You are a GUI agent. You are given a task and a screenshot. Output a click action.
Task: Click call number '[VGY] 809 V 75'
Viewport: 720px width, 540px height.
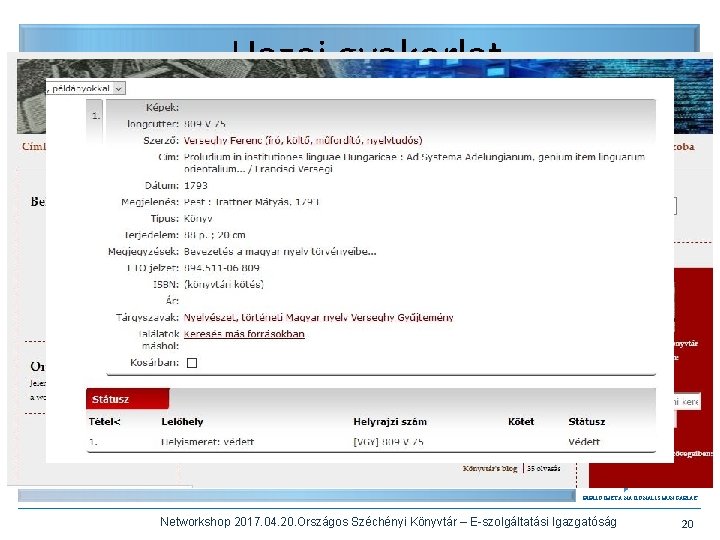tap(388, 442)
